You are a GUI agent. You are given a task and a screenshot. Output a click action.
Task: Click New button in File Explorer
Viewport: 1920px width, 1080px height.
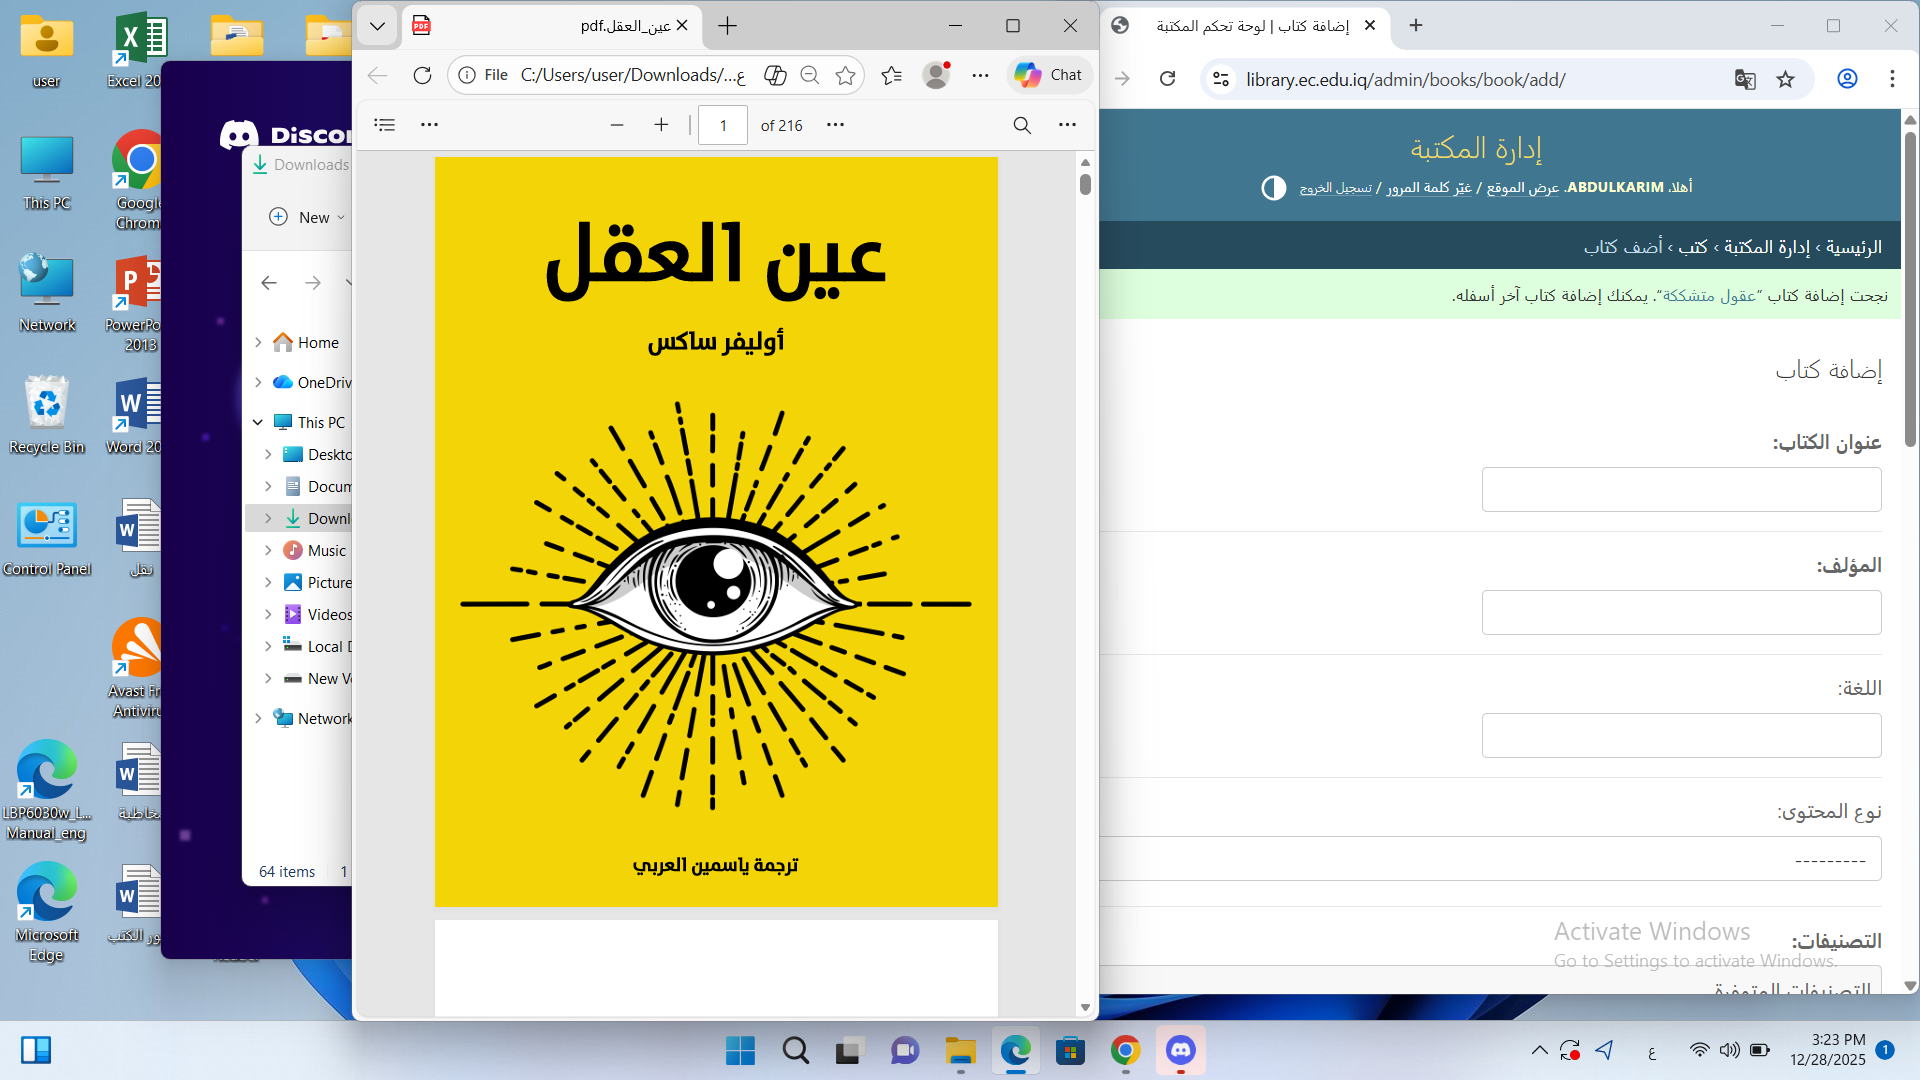(306, 217)
